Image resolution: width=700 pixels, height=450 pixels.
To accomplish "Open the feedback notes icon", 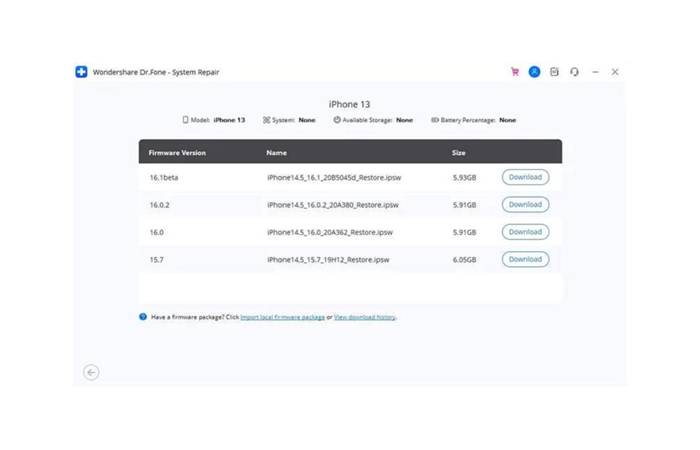I will pyautogui.click(x=554, y=72).
